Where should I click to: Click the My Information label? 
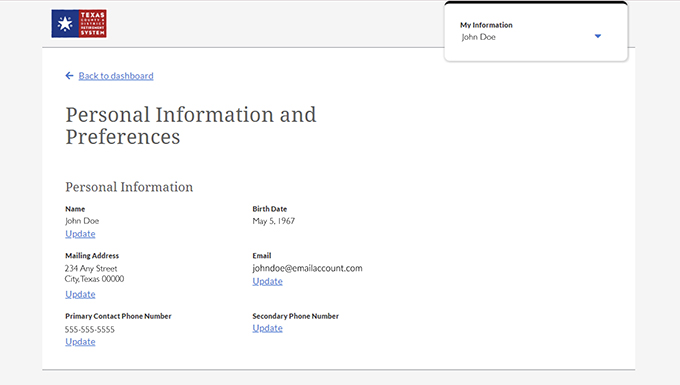[x=486, y=25]
